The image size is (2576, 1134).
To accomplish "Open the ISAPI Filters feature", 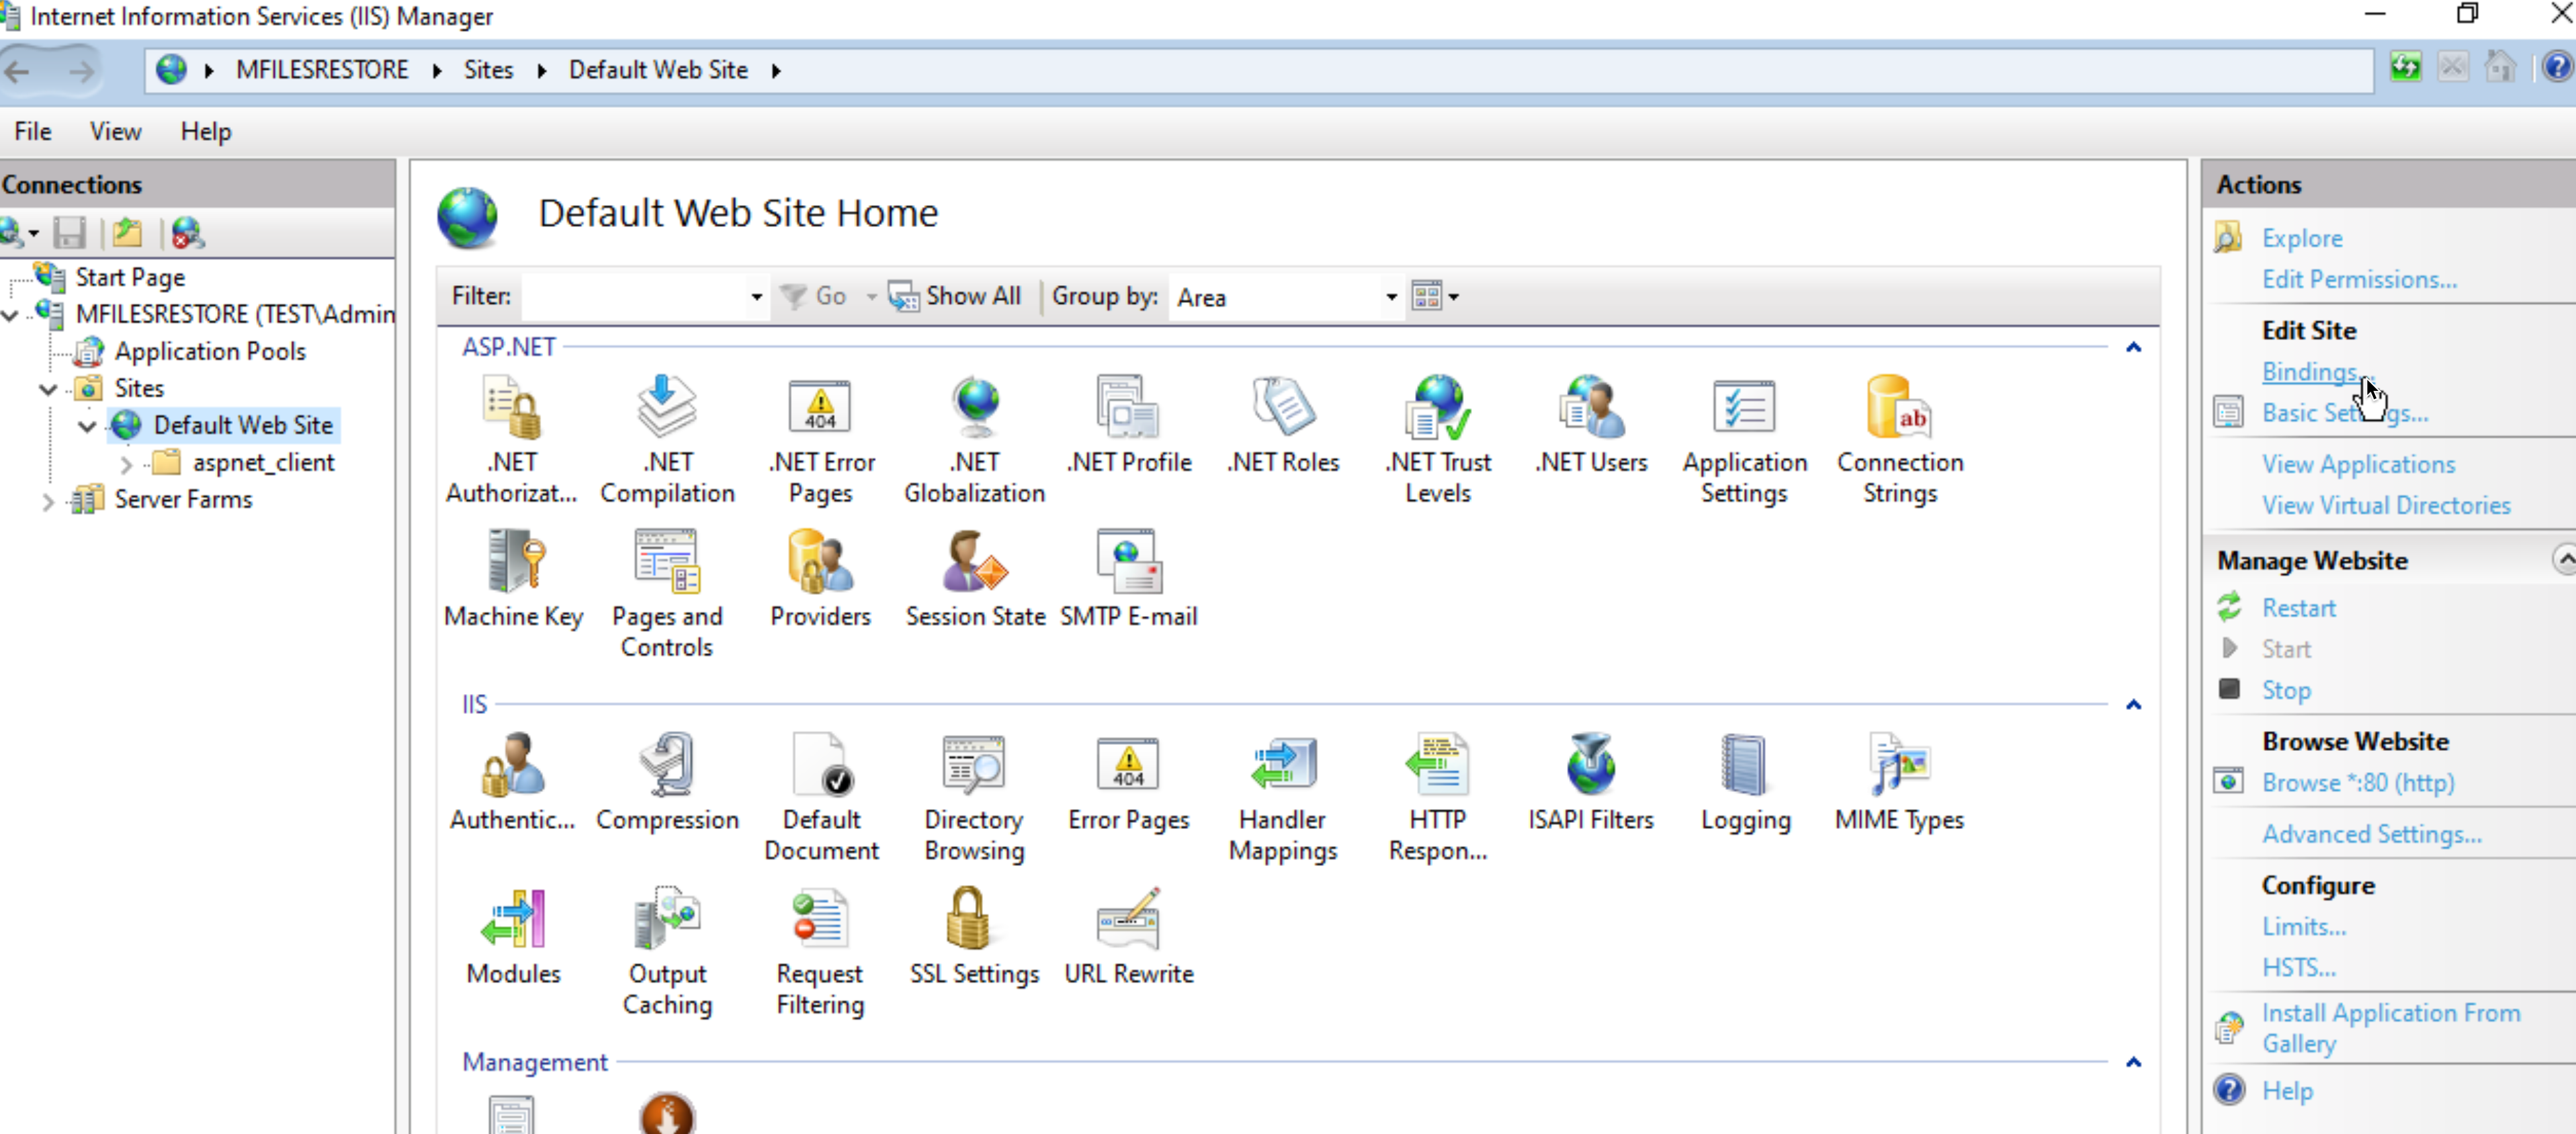I will click(1591, 781).
